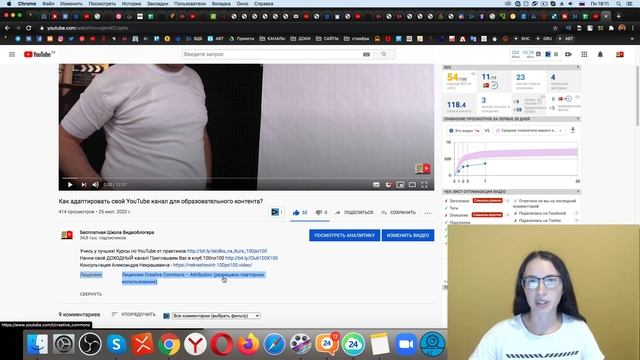The width and height of the screenshot is (640, 360).
Task: Open OBS from the dock
Action: click(90, 344)
